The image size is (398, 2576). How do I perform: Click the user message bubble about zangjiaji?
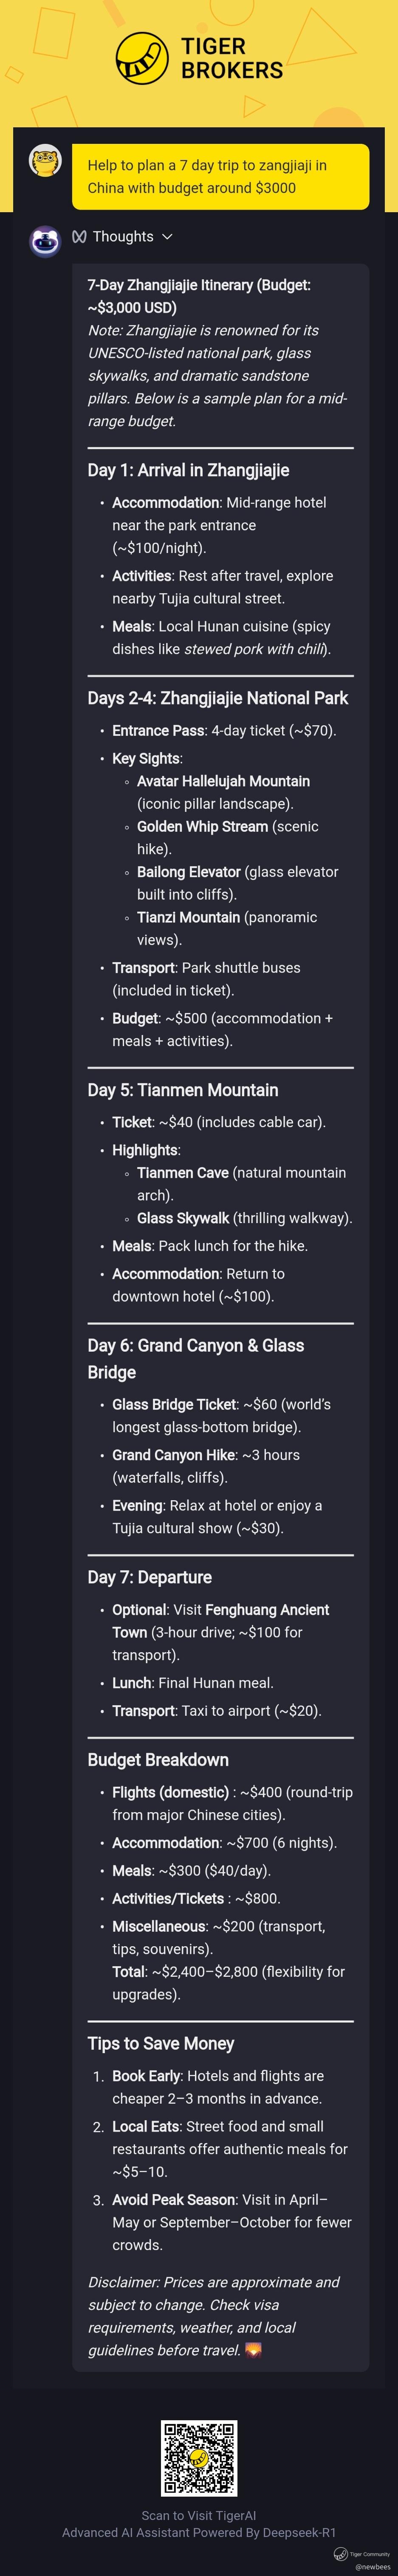220,176
